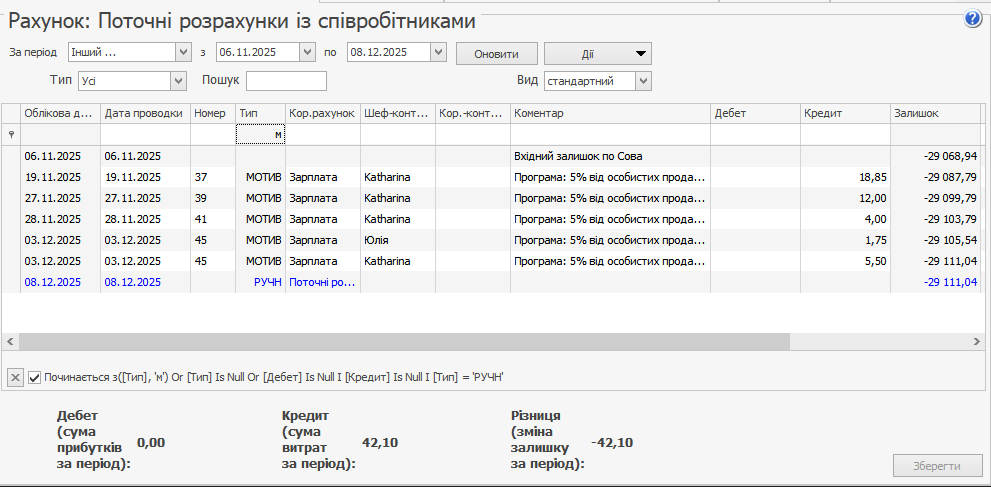Expand the 'Вид' dropdown showing стандартний
991x487 pixels.
pos(642,81)
